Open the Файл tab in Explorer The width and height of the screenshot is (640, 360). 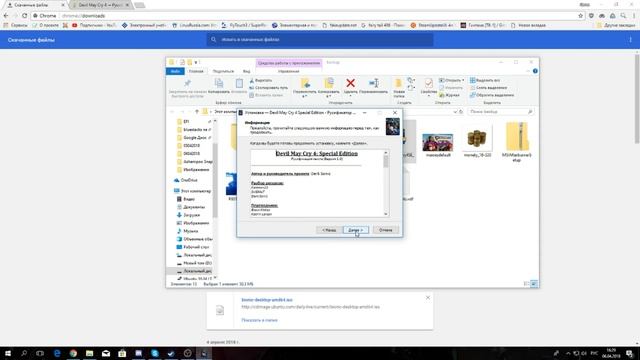175,71
